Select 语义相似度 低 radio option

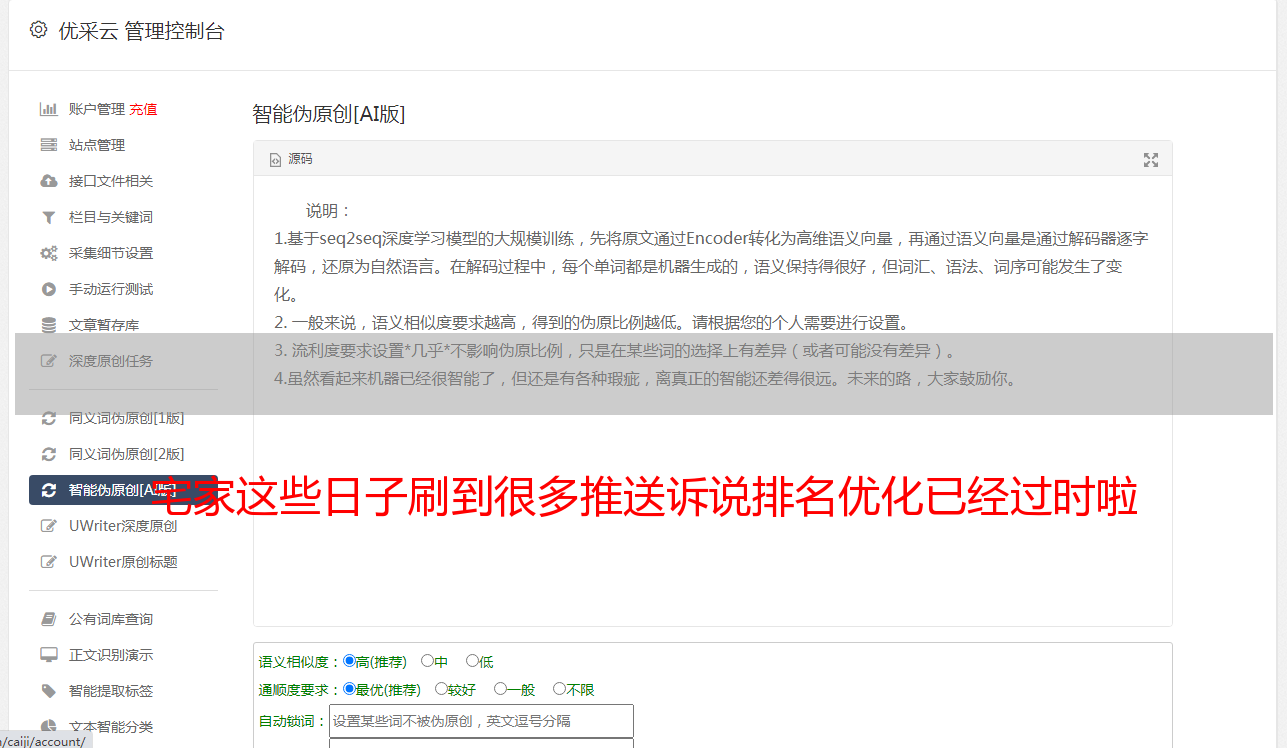(480, 661)
